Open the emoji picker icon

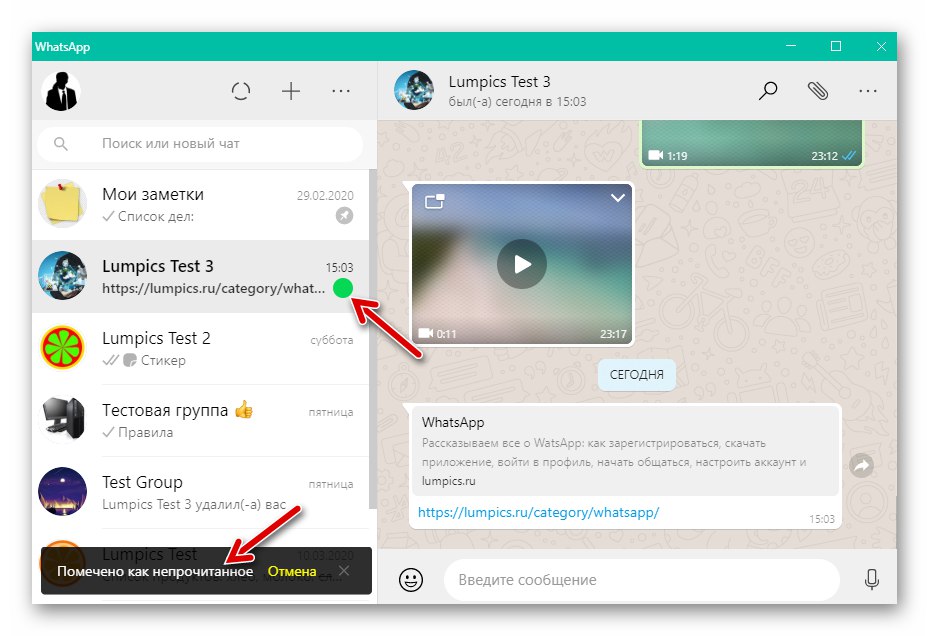click(x=410, y=580)
